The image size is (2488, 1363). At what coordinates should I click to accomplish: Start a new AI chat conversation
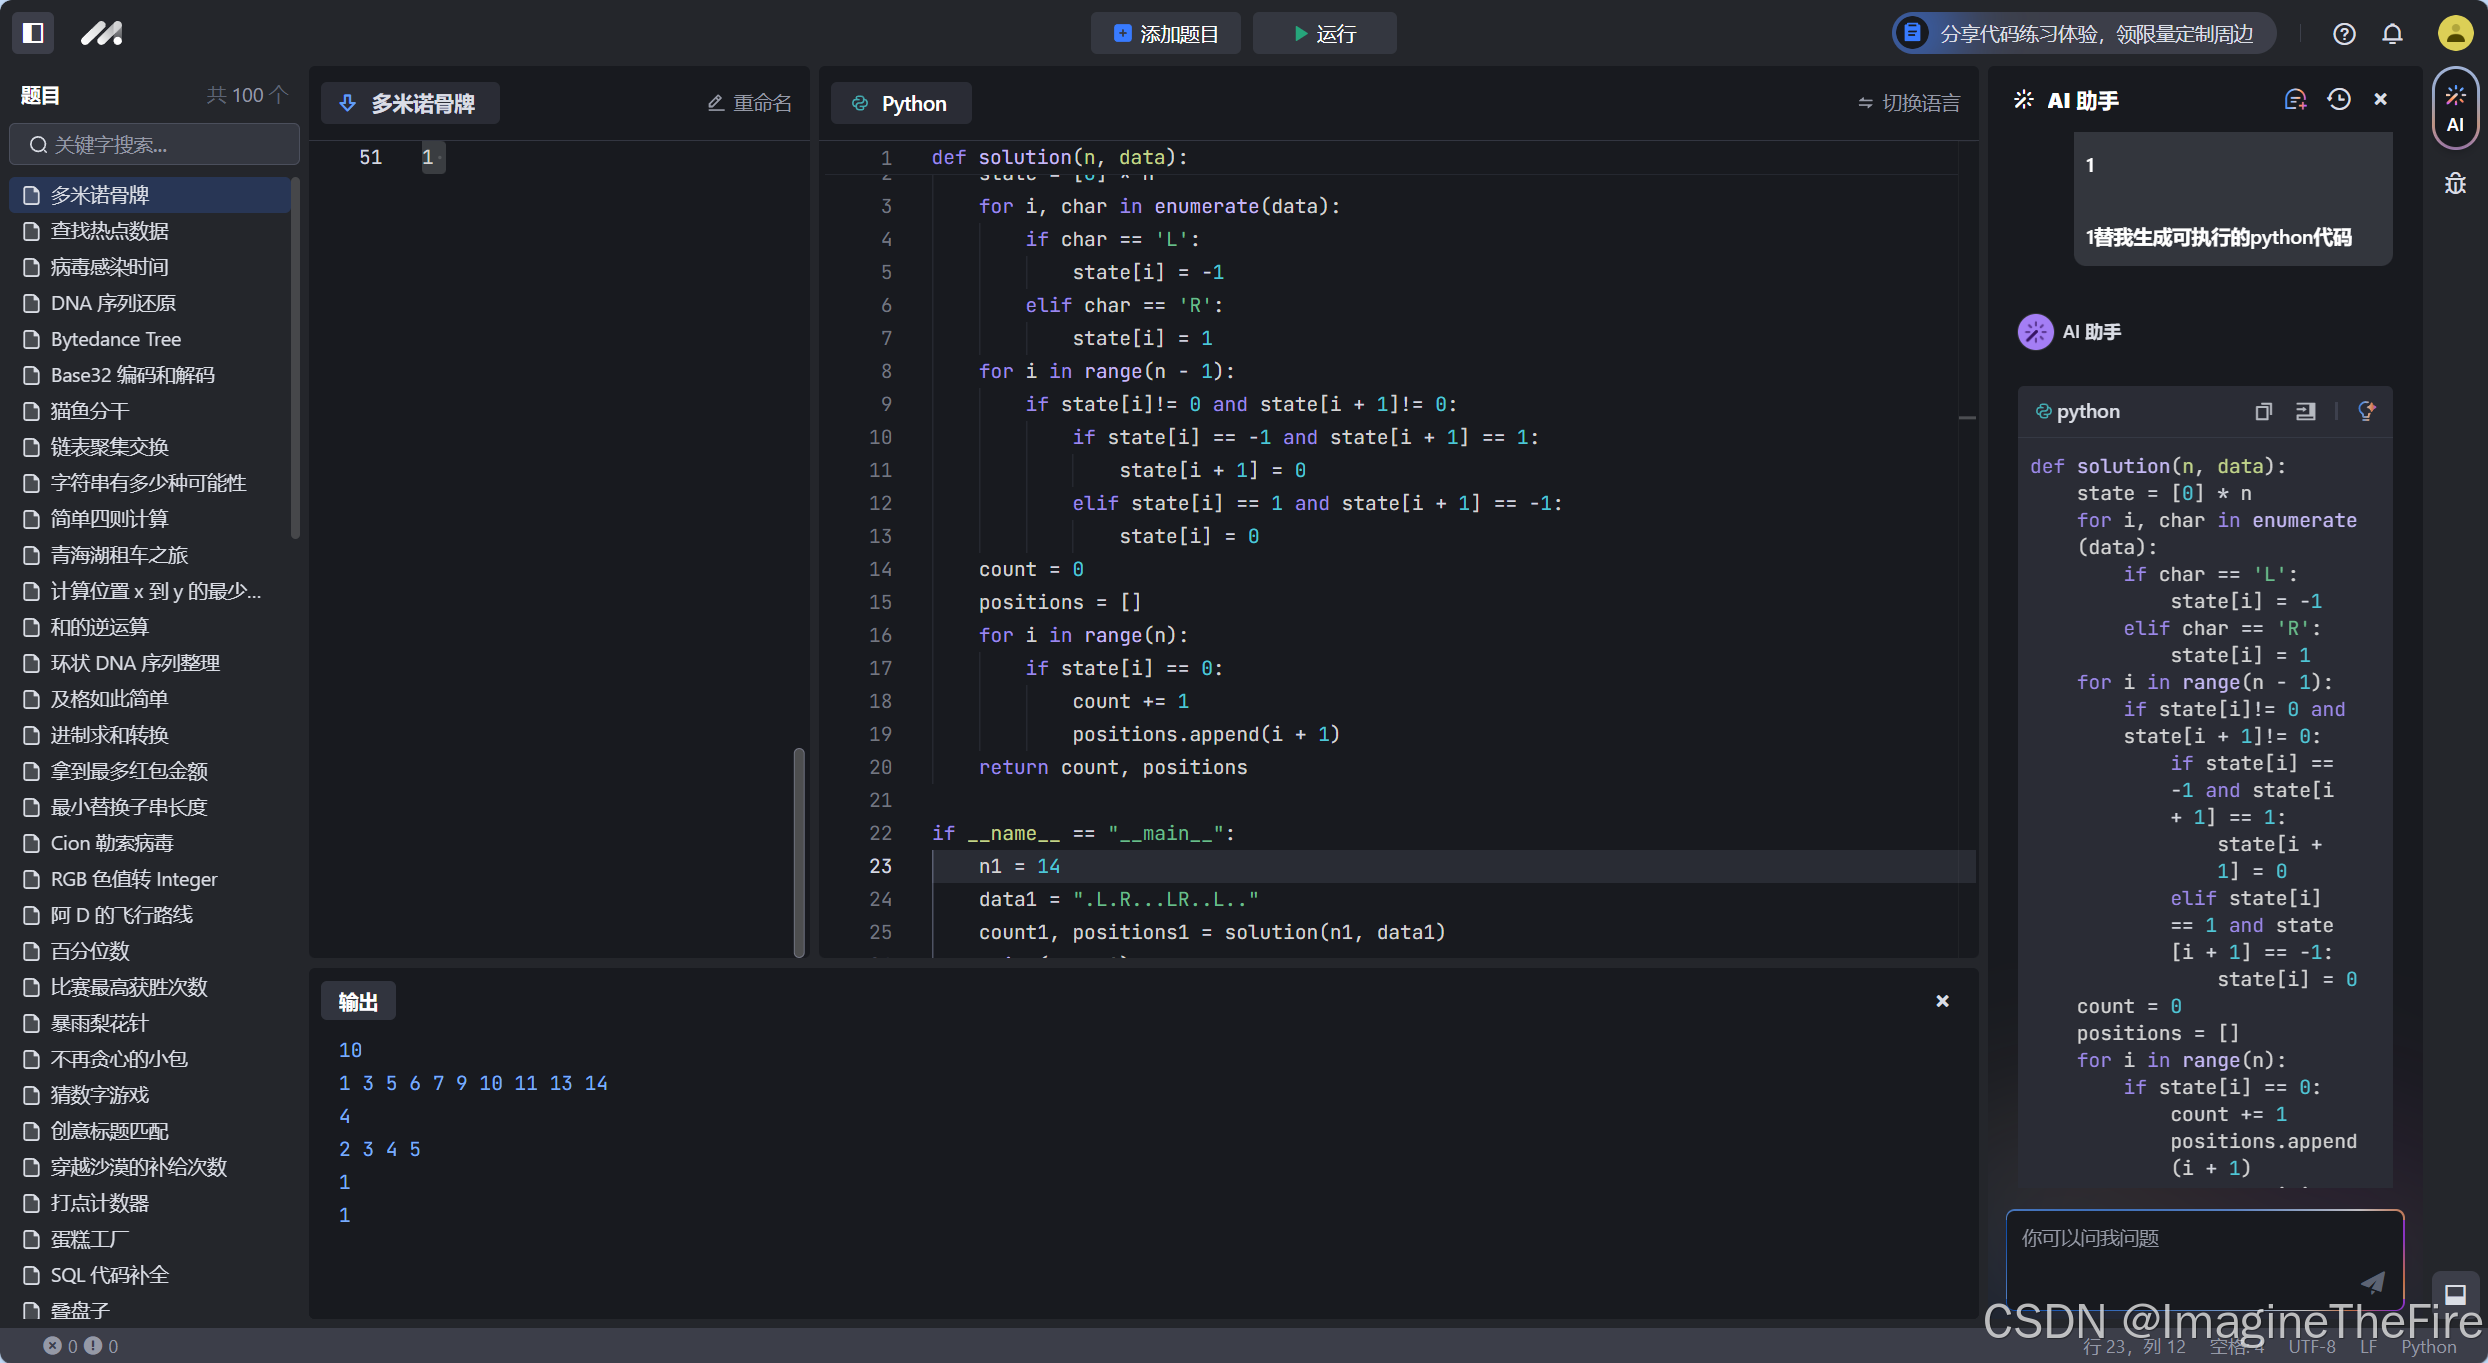pos(2295,99)
